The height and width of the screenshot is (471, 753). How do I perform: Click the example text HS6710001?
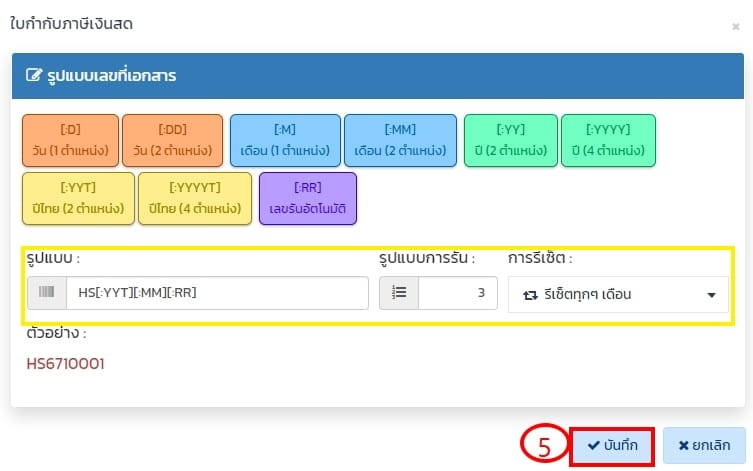(x=65, y=364)
